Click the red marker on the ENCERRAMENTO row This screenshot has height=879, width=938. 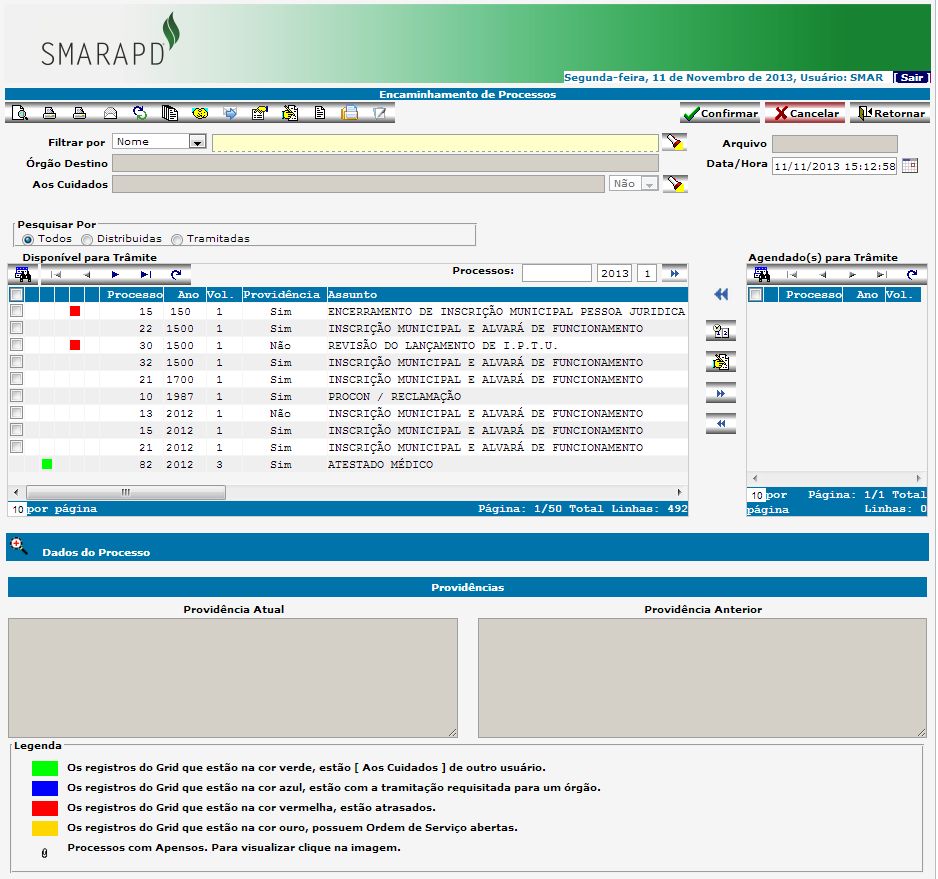pyautogui.click(x=75, y=311)
